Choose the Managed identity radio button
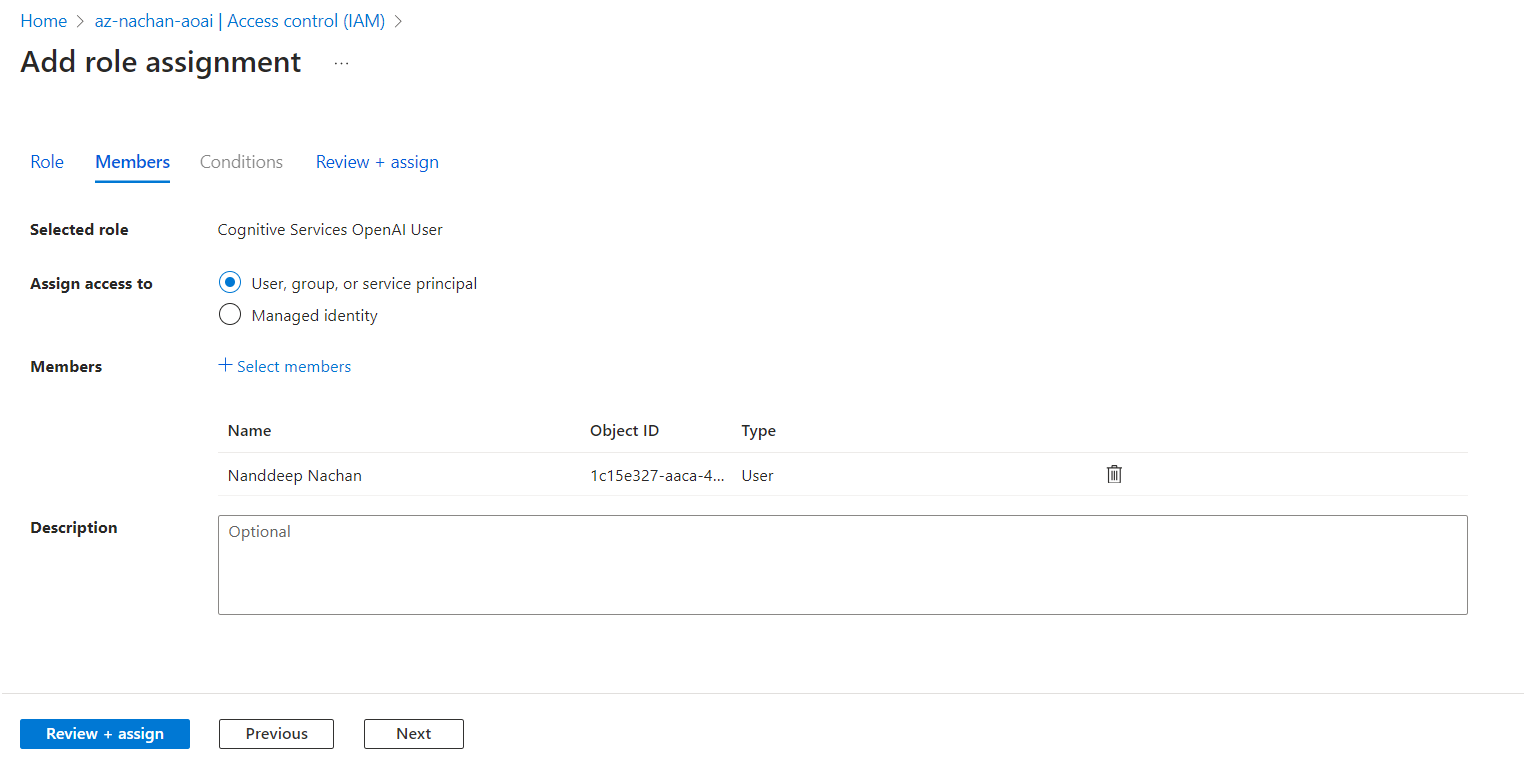 tap(230, 315)
